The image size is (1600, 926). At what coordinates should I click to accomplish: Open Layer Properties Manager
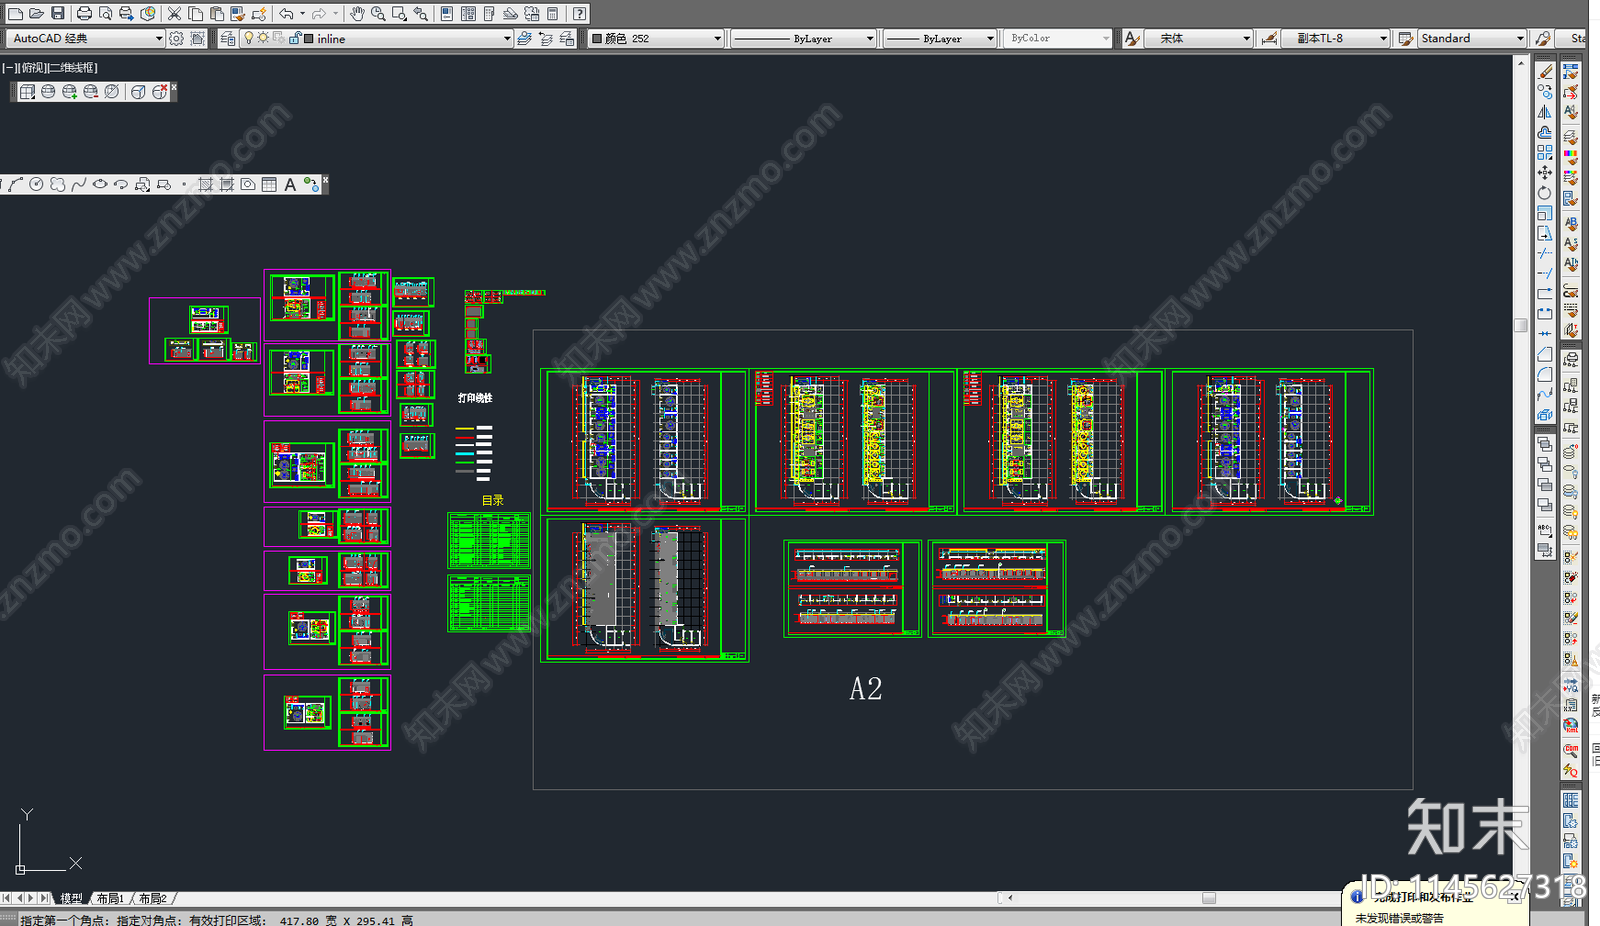pyautogui.click(x=229, y=38)
